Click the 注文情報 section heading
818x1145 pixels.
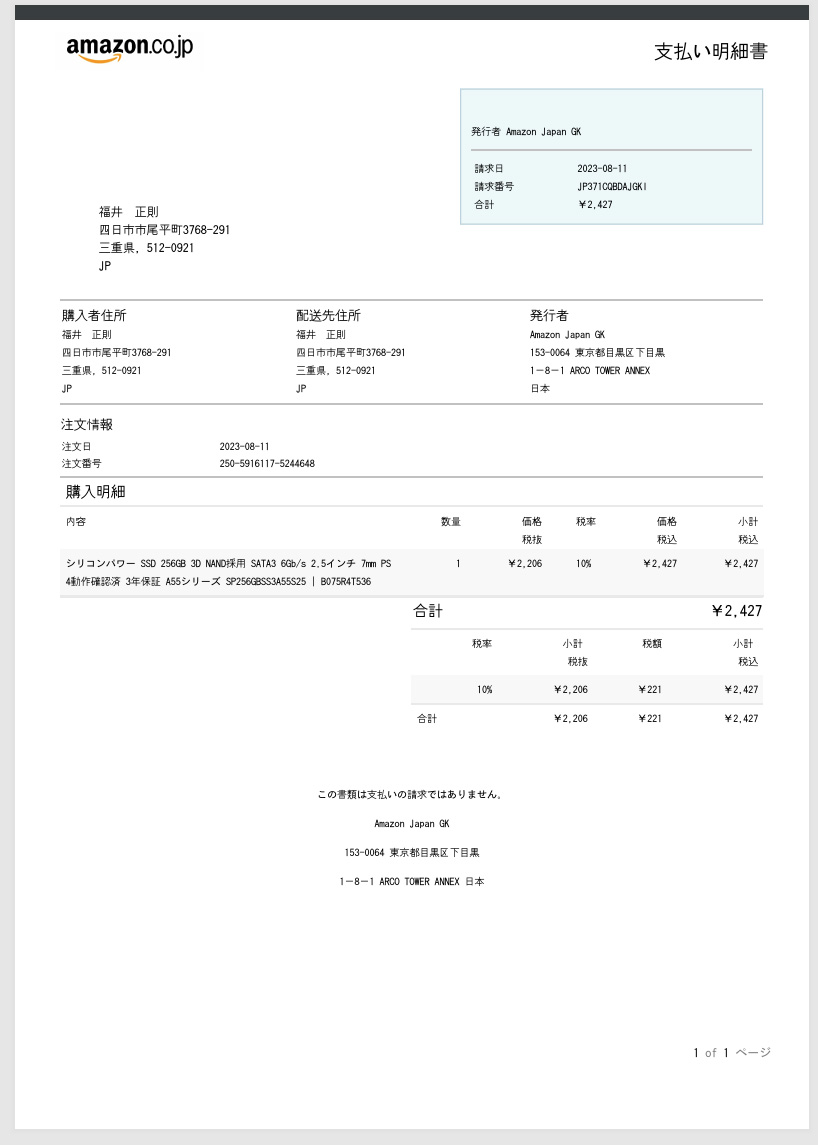click(x=87, y=425)
